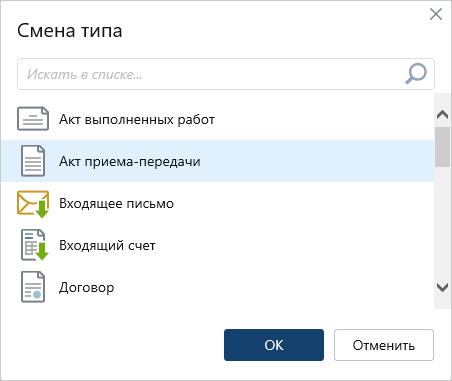Viewport: 452px width, 381px height.
Task: Close the Смена типа dialog
Action: 436,14
